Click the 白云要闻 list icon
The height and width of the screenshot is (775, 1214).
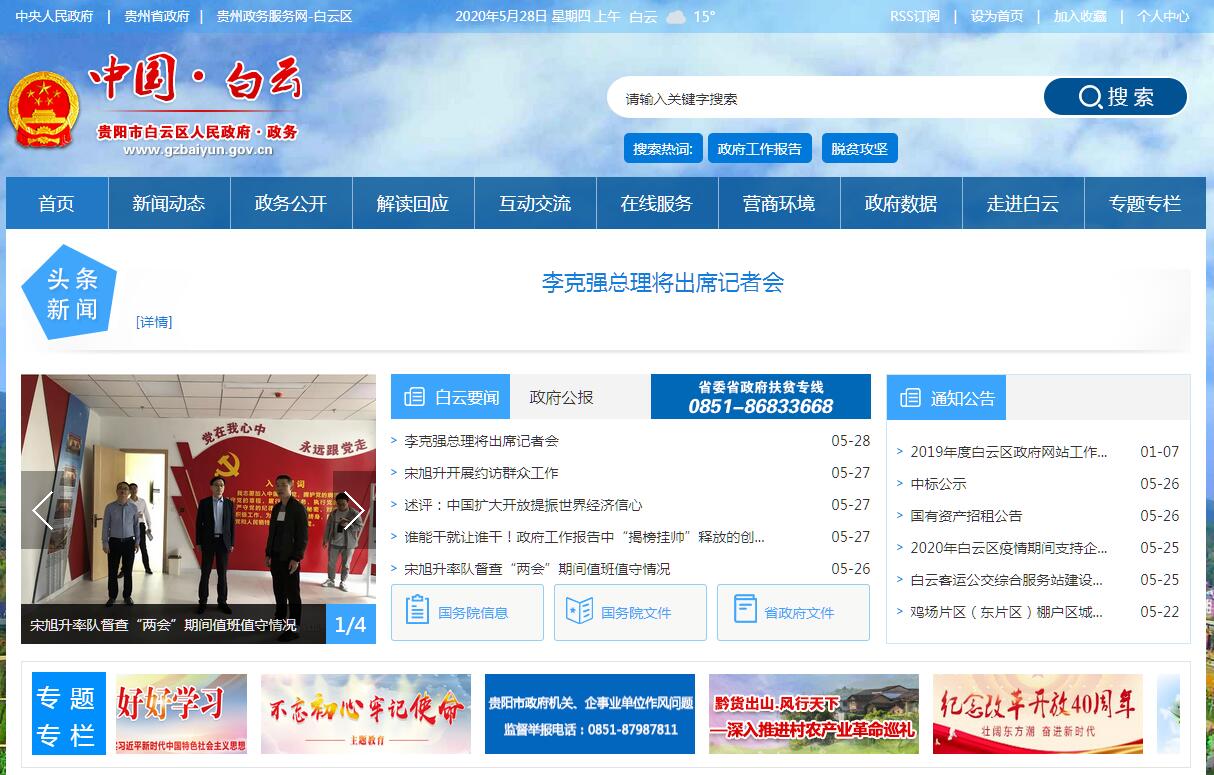point(414,397)
